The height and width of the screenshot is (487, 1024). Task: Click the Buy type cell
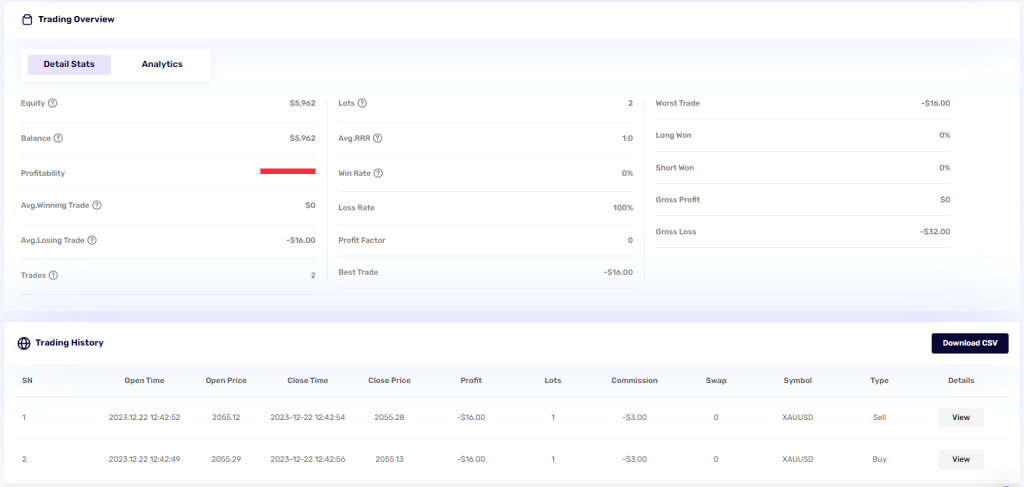[x=879, y=460]
